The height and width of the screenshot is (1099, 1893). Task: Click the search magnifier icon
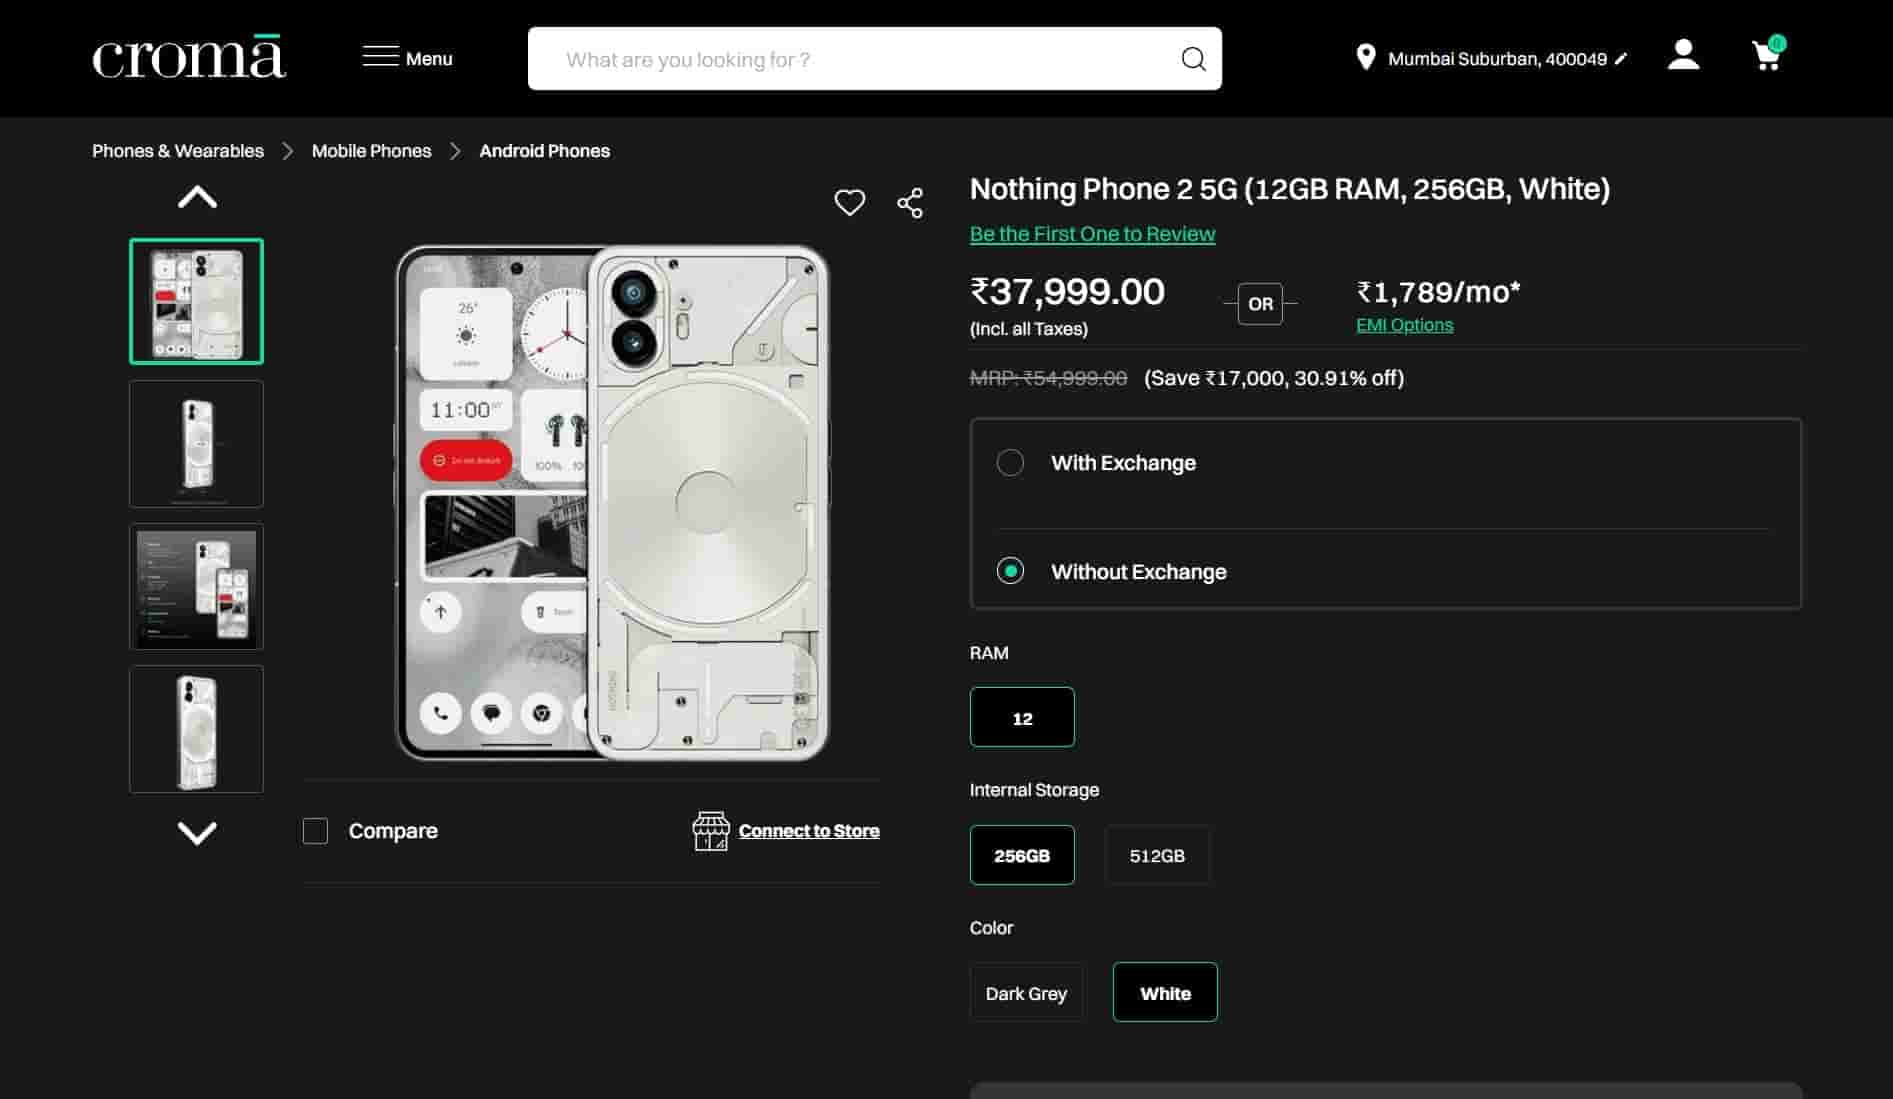(1193, 59)
